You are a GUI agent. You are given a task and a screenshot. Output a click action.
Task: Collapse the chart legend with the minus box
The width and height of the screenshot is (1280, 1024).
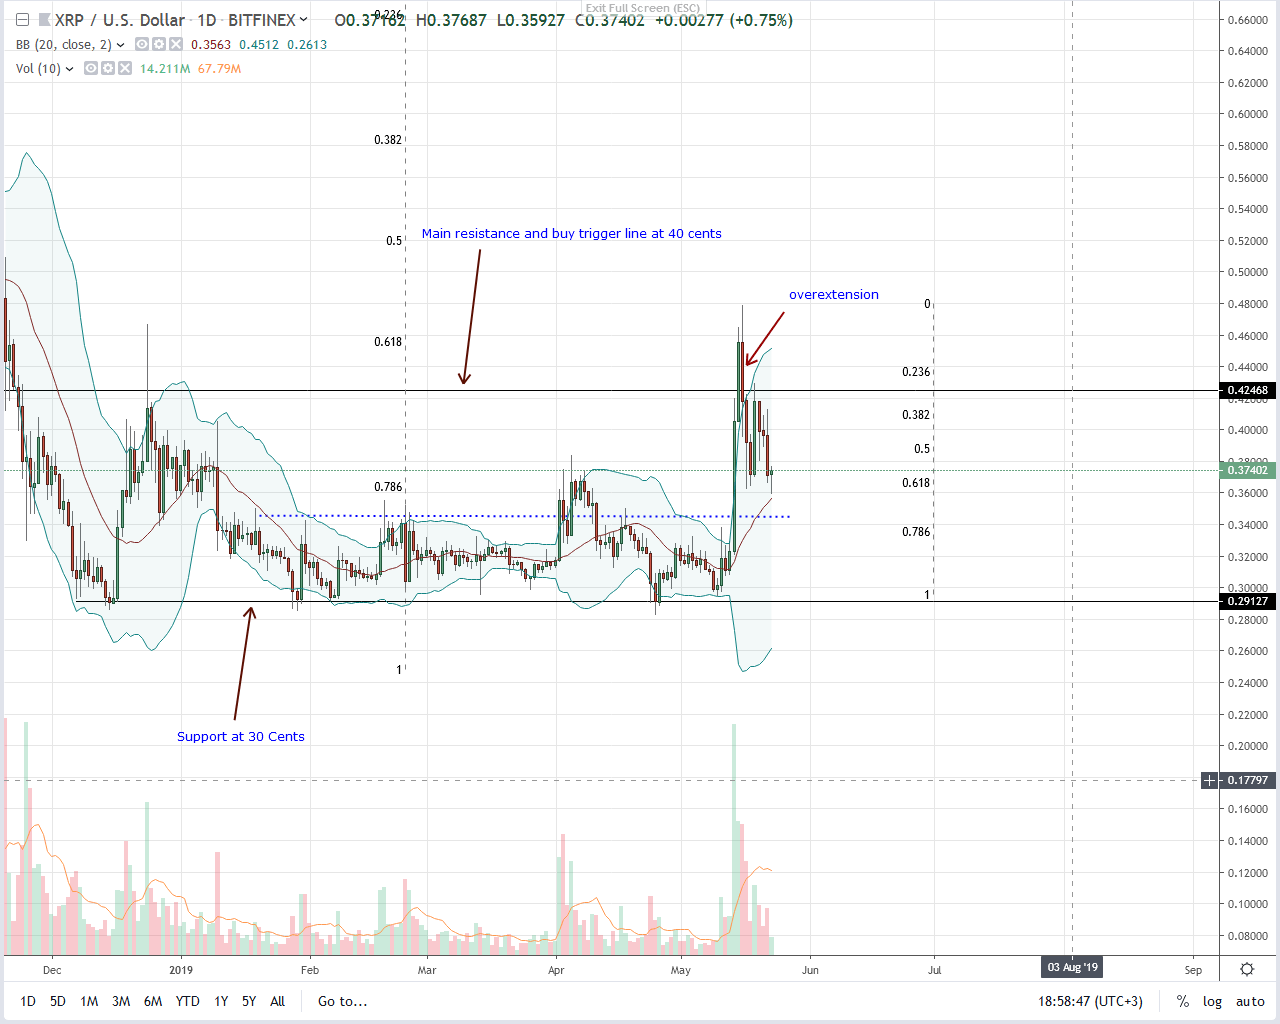pos(22,20)
